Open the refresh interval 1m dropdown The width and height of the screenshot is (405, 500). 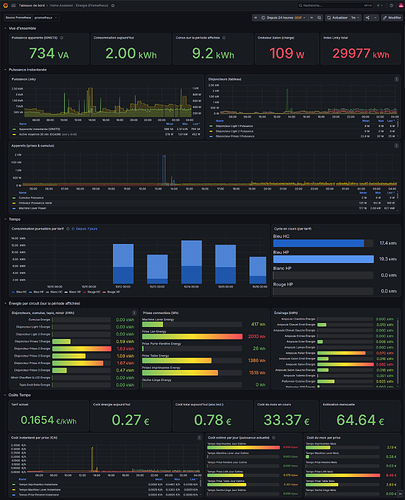coord(355,18)
